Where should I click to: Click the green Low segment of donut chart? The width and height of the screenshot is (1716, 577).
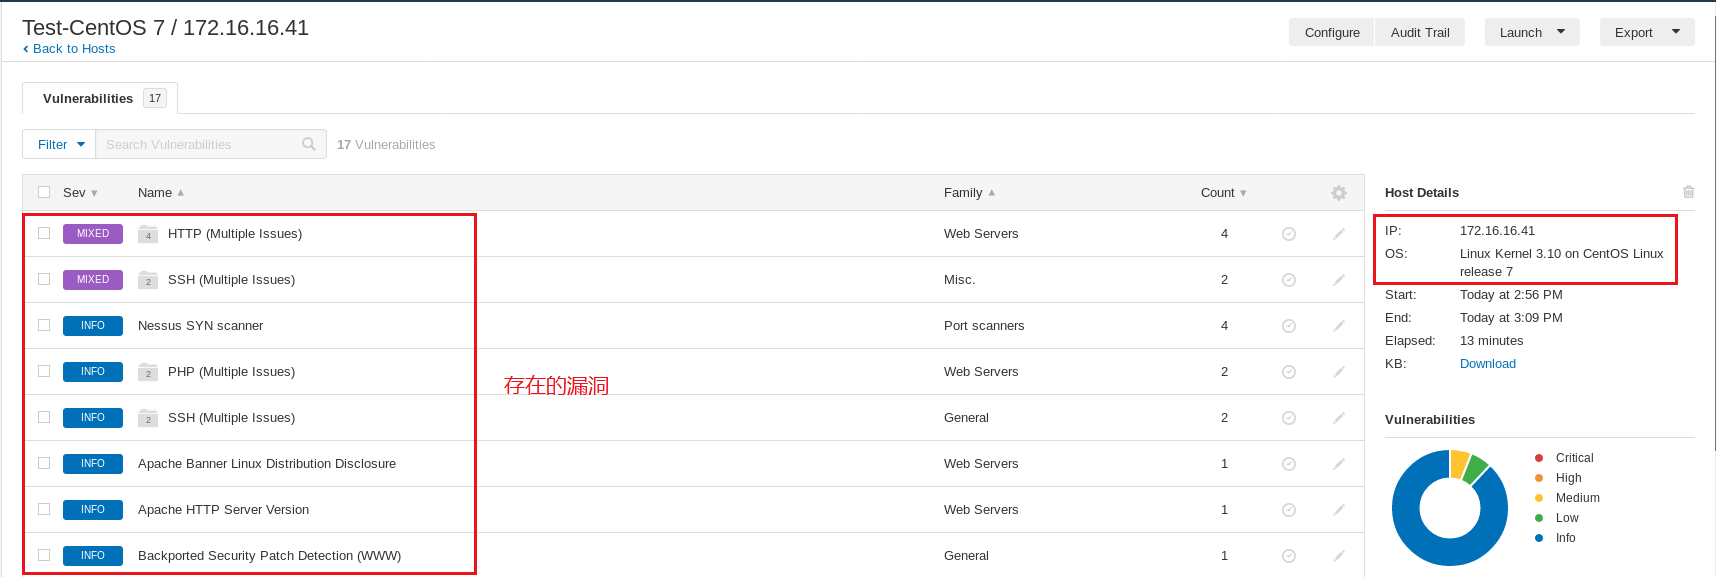click(1476, 468)
